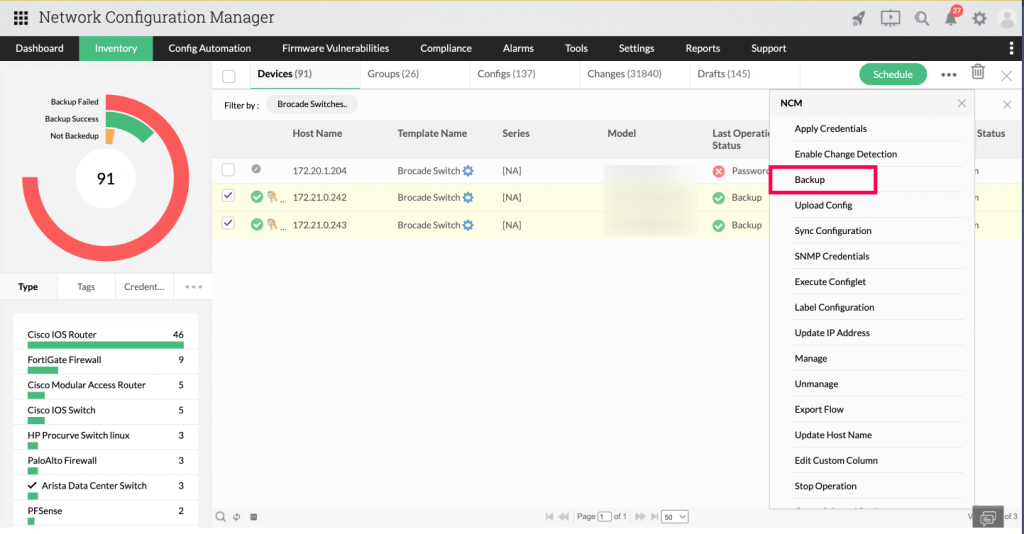Open the rows-per-page 50 dropdown
The image size is (1024, 534).
(x=675, y=517)
